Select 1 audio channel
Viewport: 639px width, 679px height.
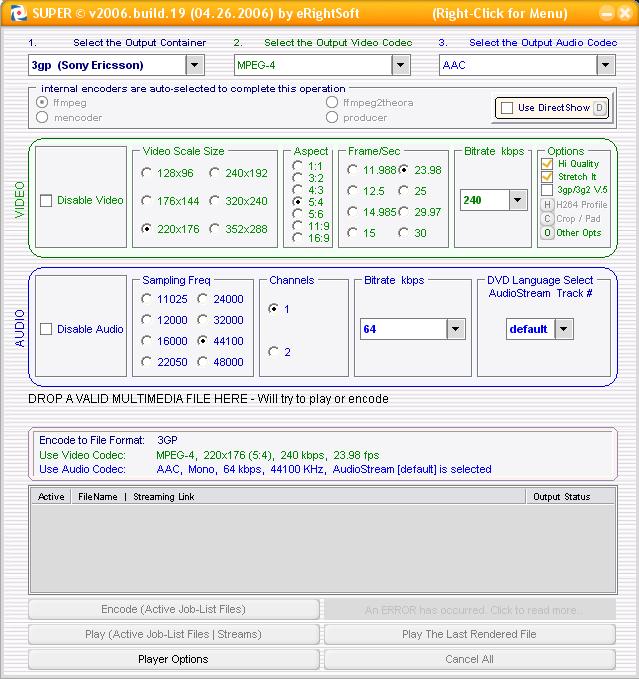(x=273, y=309)
